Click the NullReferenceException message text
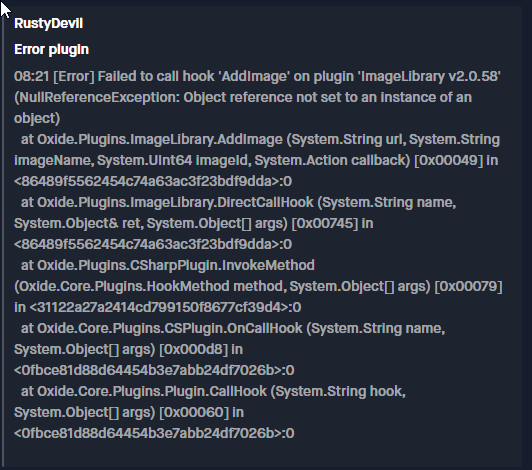The height and width of the screenshot is (470, 532). [x=243, y=97]
